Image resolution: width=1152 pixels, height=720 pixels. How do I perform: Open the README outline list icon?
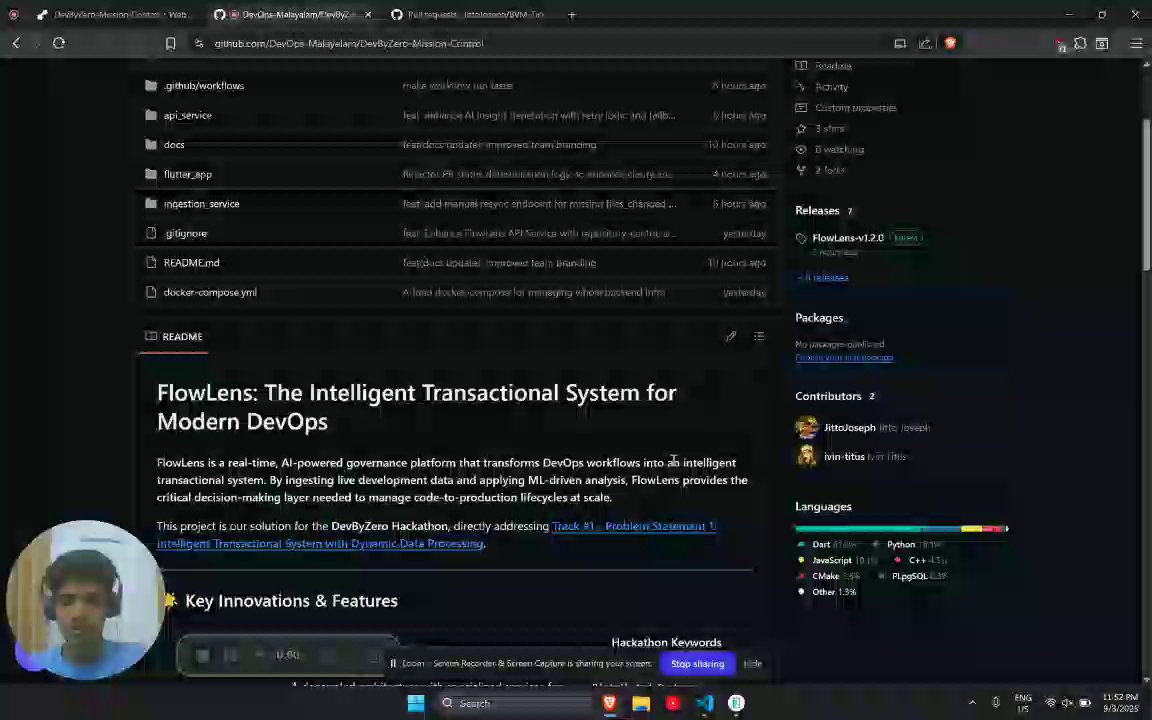tap(759, 336)
